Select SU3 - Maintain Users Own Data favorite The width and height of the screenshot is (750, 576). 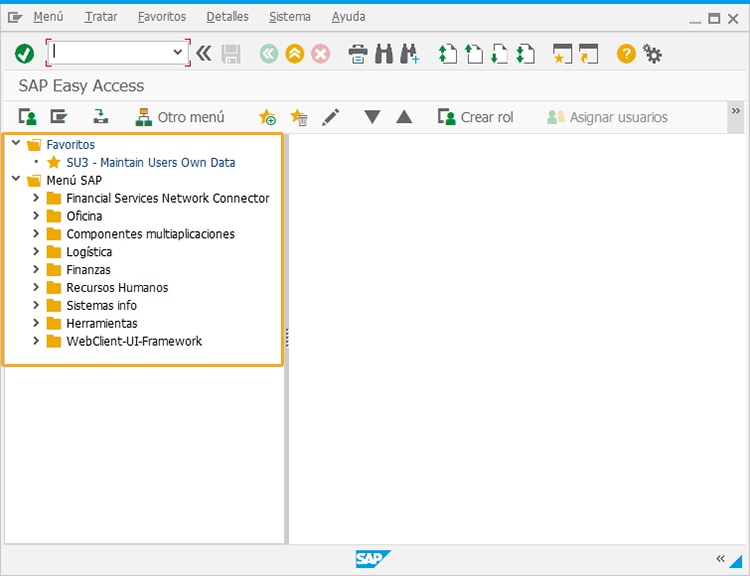151,163
